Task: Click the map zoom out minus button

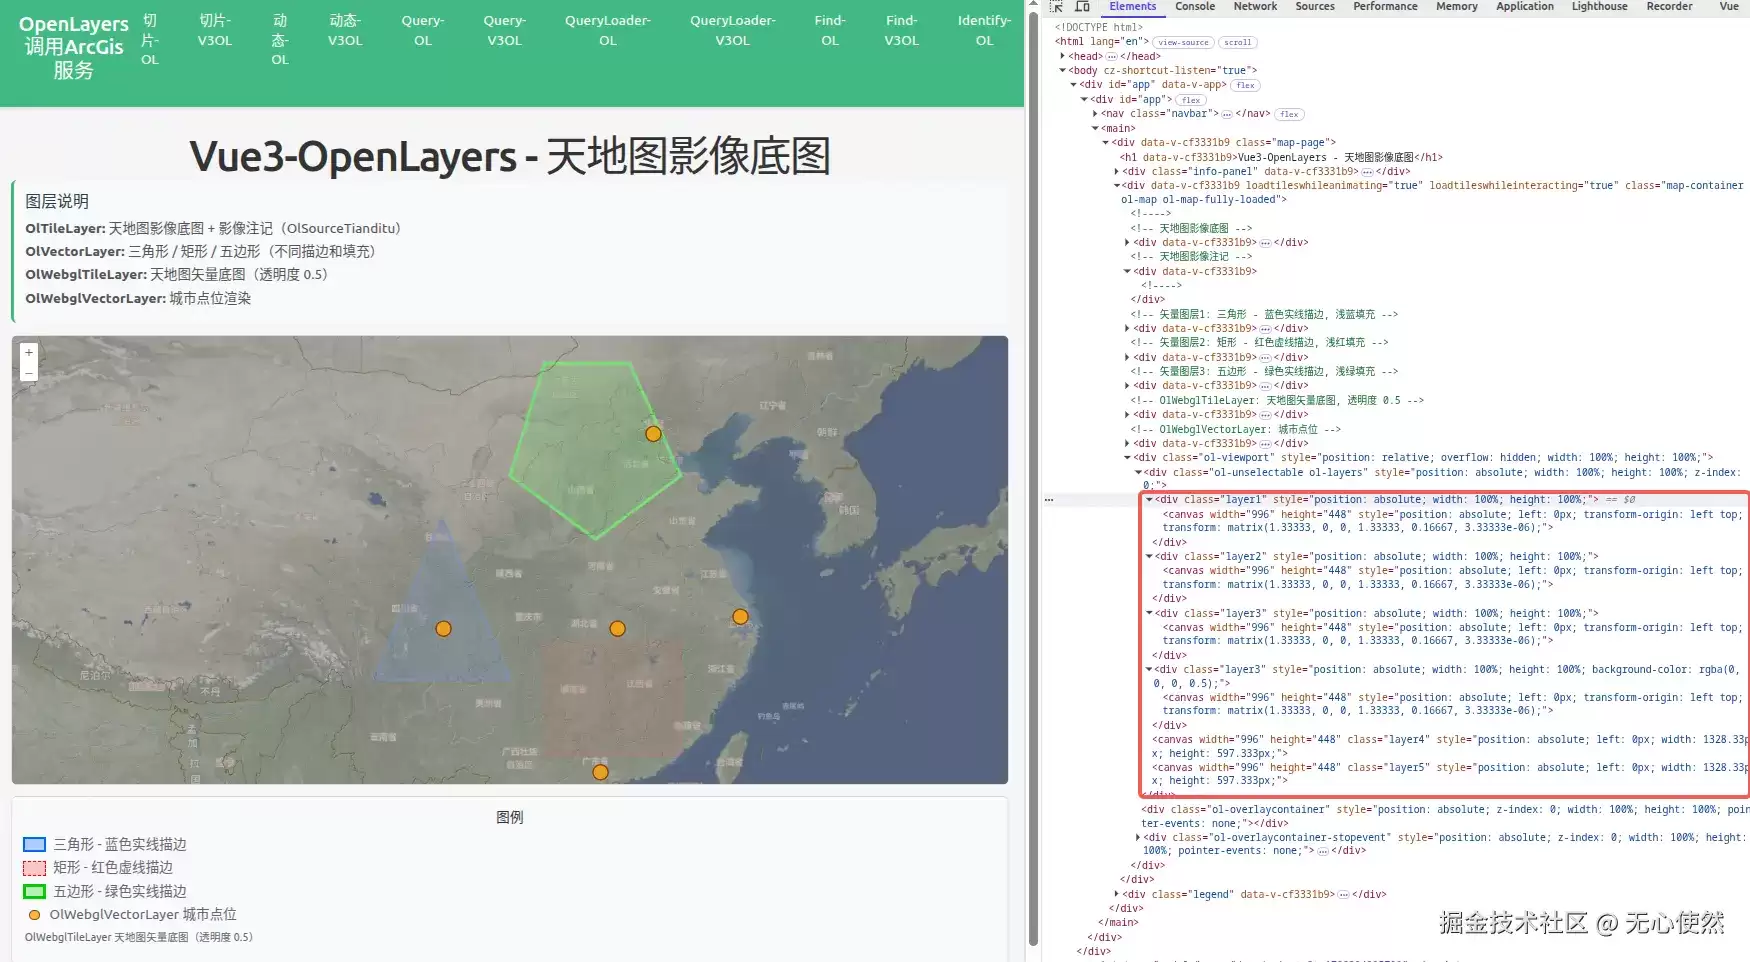Action: (x=29, y=372)
